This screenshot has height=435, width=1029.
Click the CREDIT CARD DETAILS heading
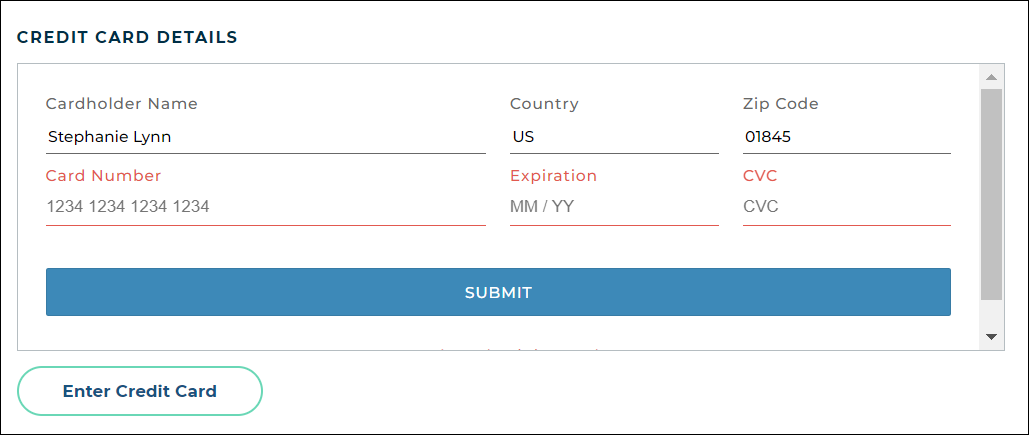click(x=127, y=38)
